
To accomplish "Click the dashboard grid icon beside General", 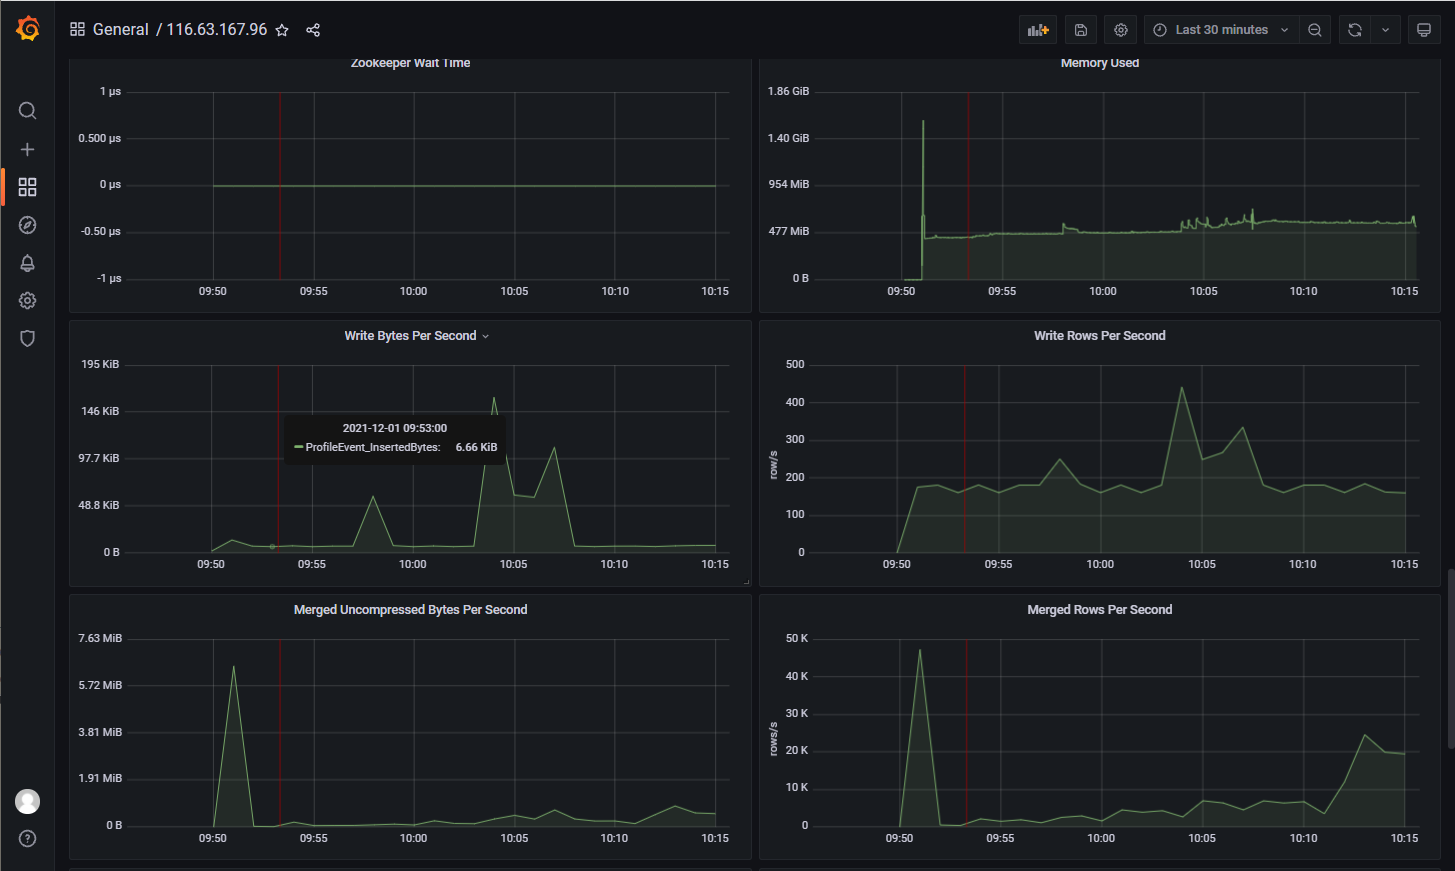I will point(77,30).
